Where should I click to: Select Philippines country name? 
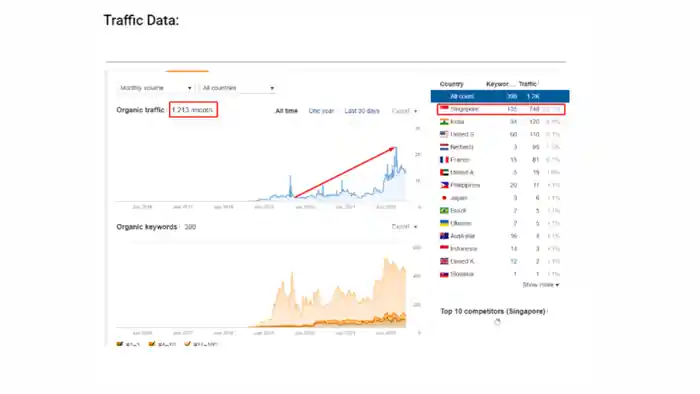pos(465,185)
